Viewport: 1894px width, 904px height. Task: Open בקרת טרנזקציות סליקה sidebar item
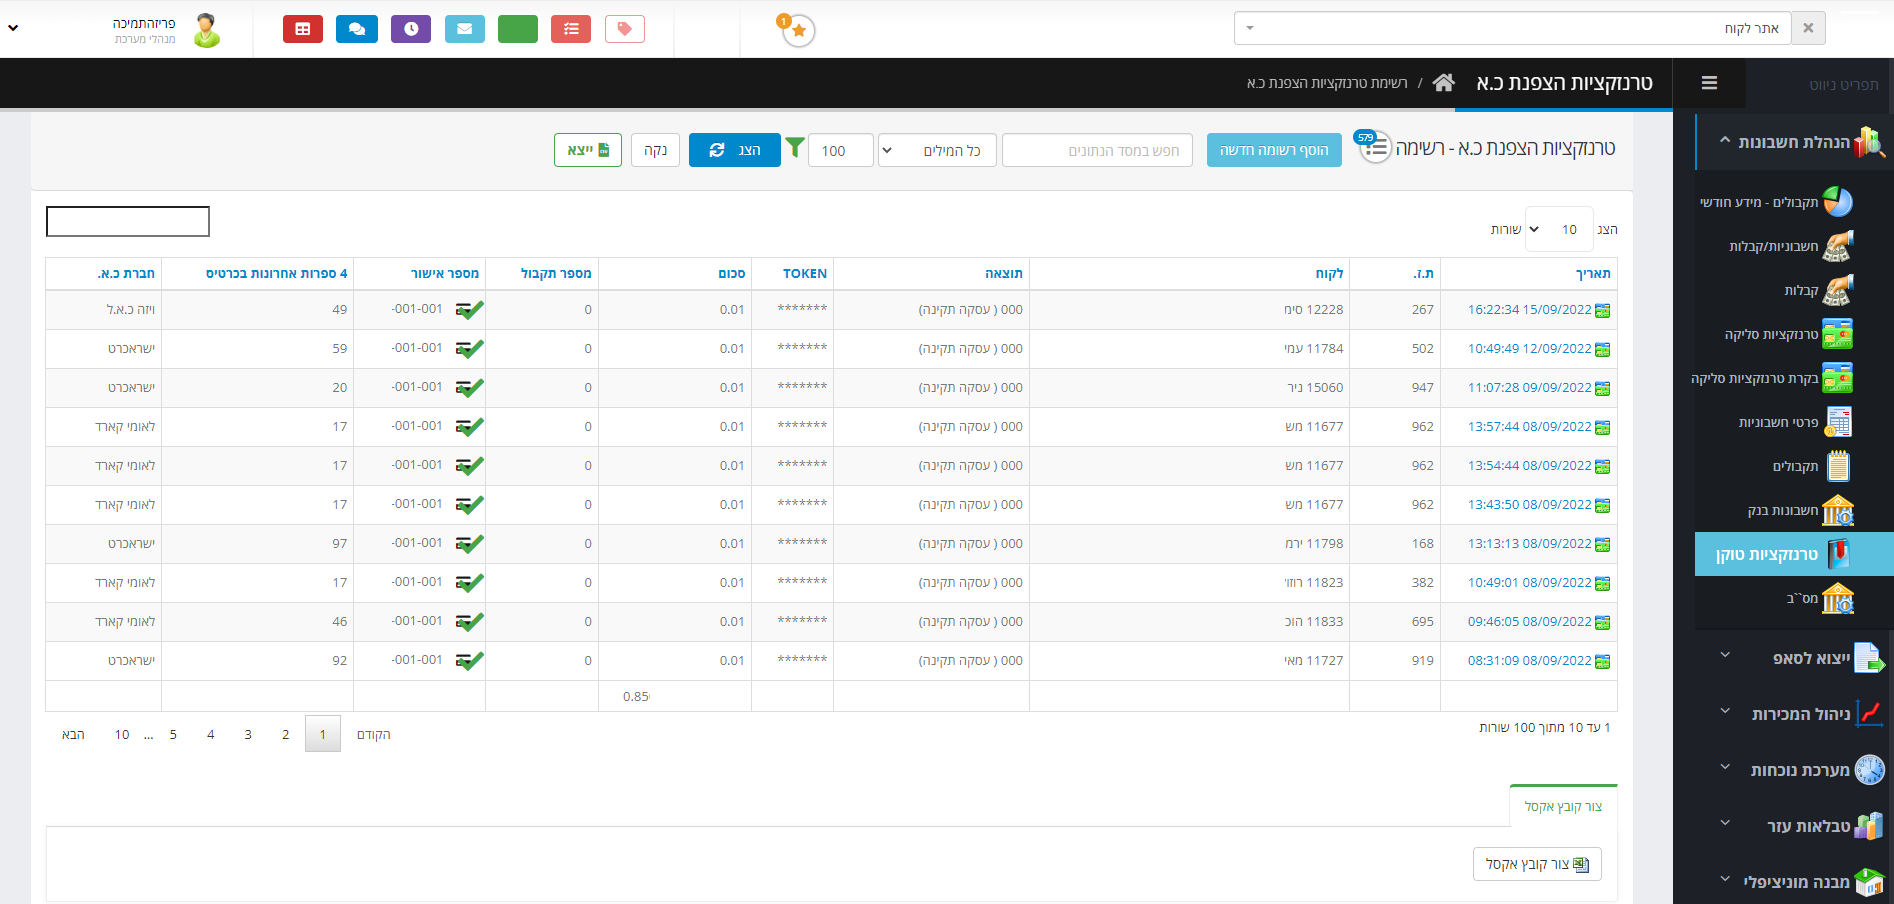click(1772, 378)
